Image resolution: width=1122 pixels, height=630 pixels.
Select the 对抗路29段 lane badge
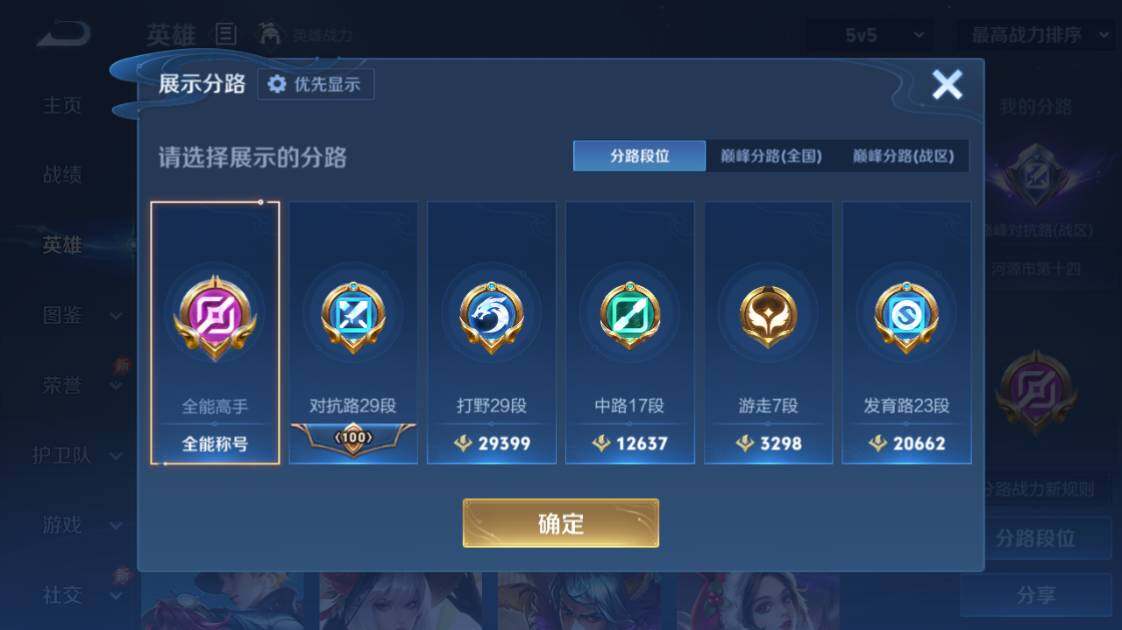353,316
